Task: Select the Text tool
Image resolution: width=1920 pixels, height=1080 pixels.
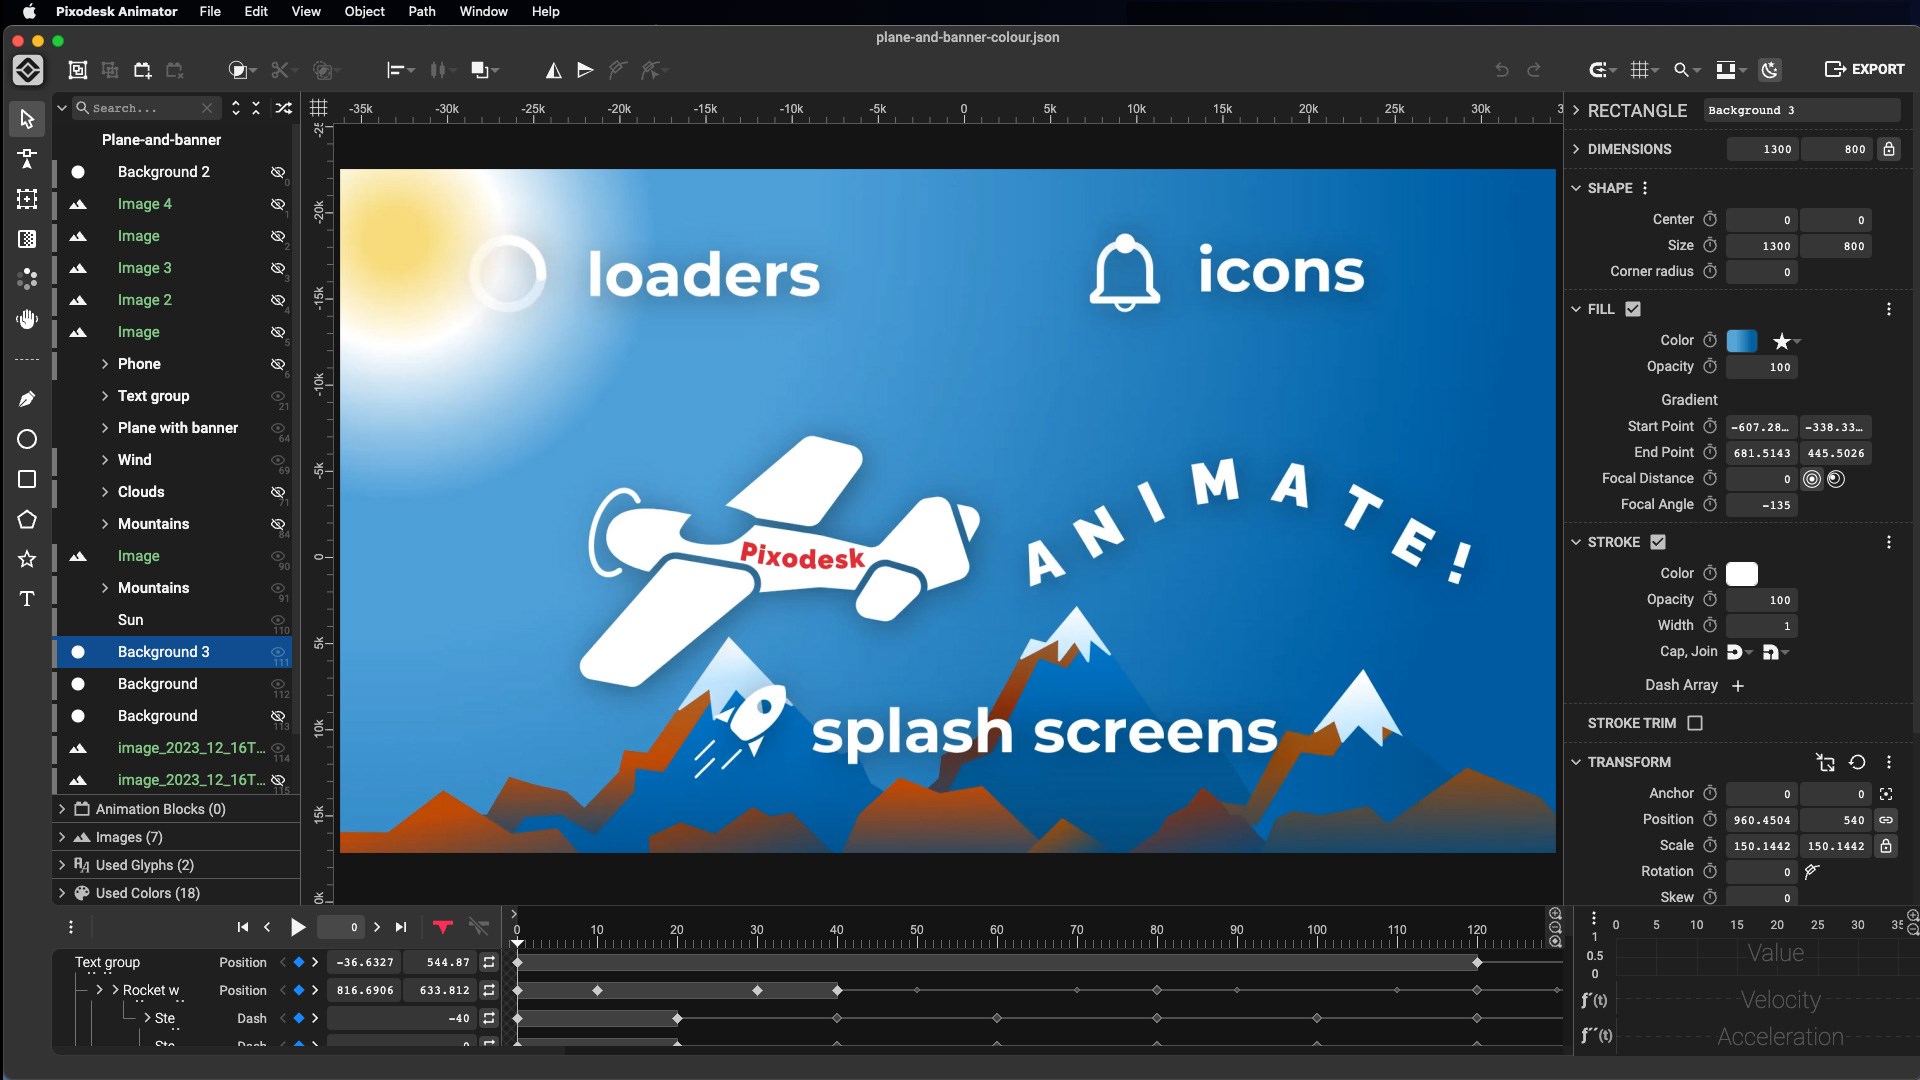Action: [x=26, y=598]
